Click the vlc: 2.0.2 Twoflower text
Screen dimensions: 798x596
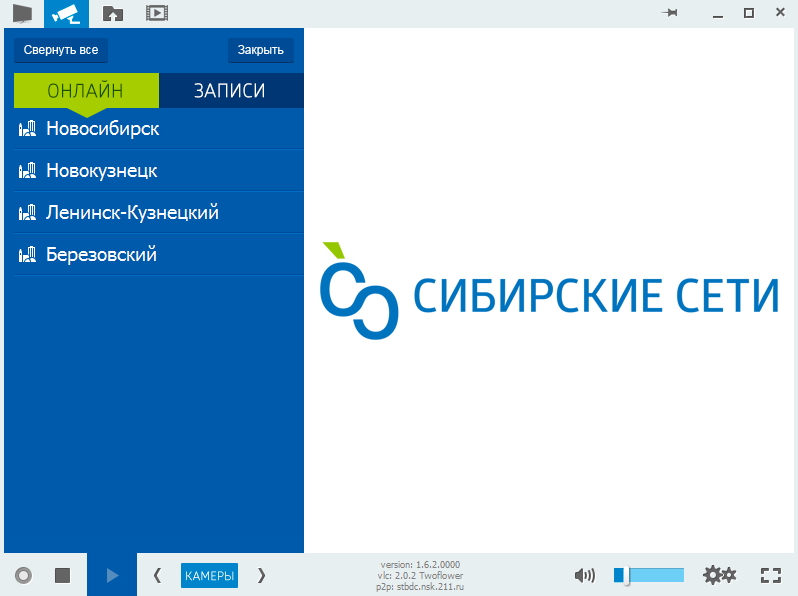[x=420, y=576]
